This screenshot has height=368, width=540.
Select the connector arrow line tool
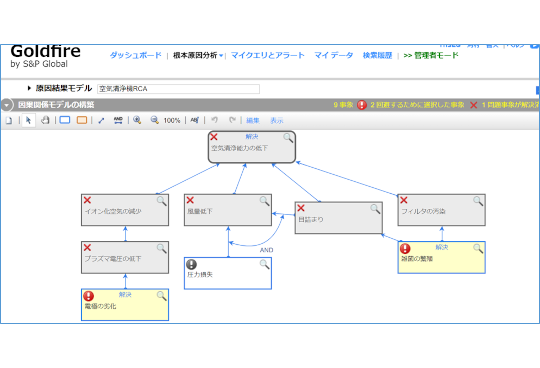101,120
